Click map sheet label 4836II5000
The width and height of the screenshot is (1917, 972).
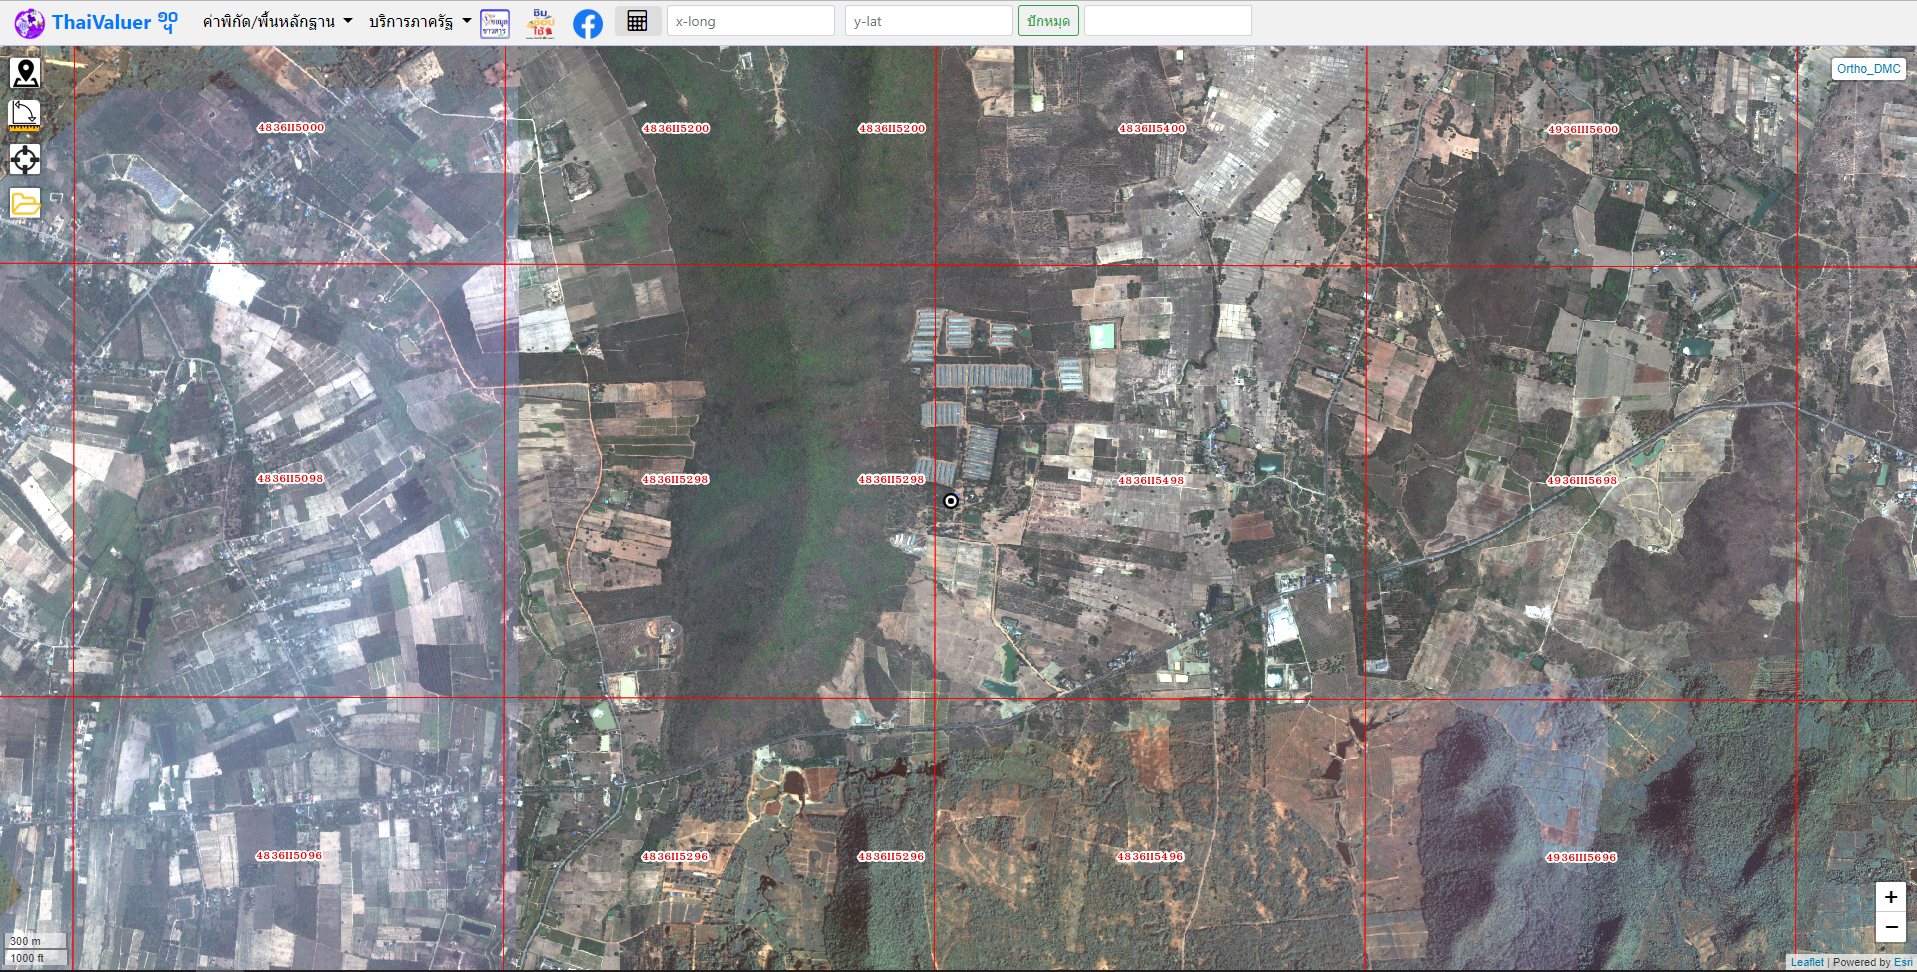[x=291, y=128]
